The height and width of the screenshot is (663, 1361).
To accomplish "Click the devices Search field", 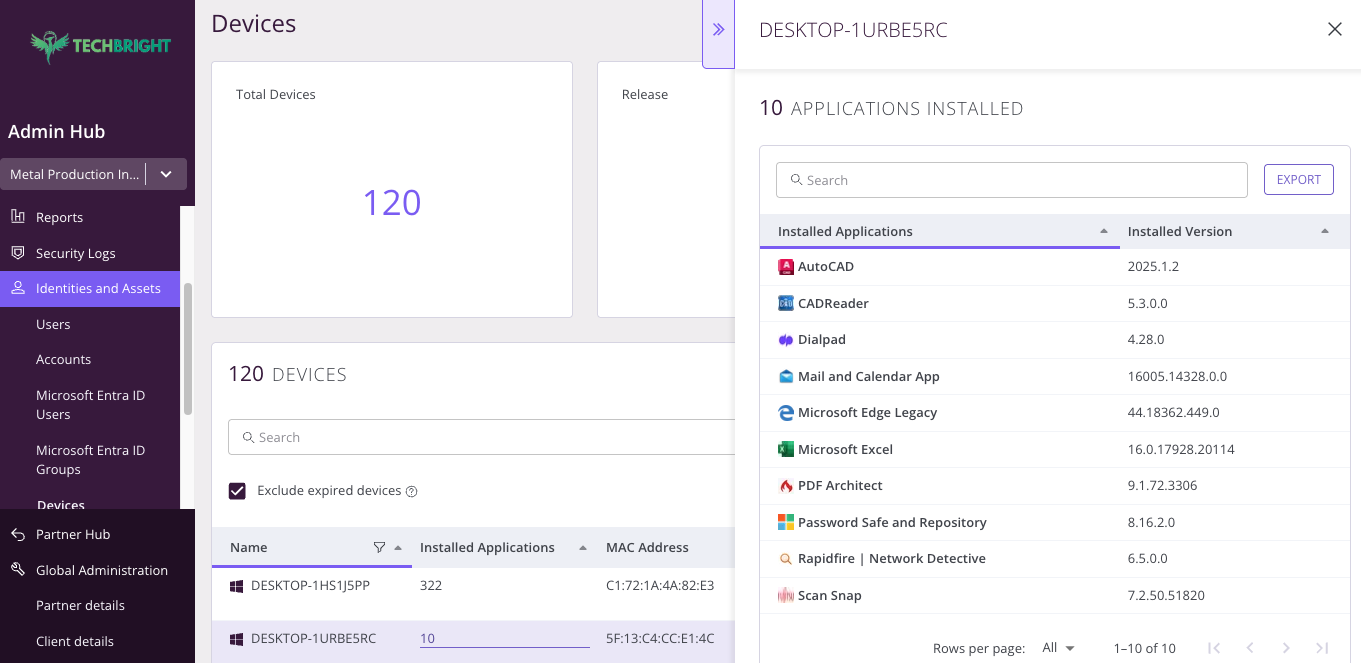I will [x=482, y=437].
